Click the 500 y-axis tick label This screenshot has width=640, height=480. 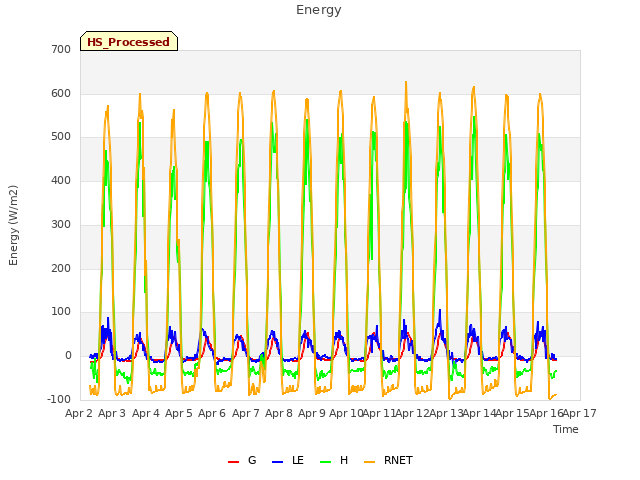click(61, 137)
